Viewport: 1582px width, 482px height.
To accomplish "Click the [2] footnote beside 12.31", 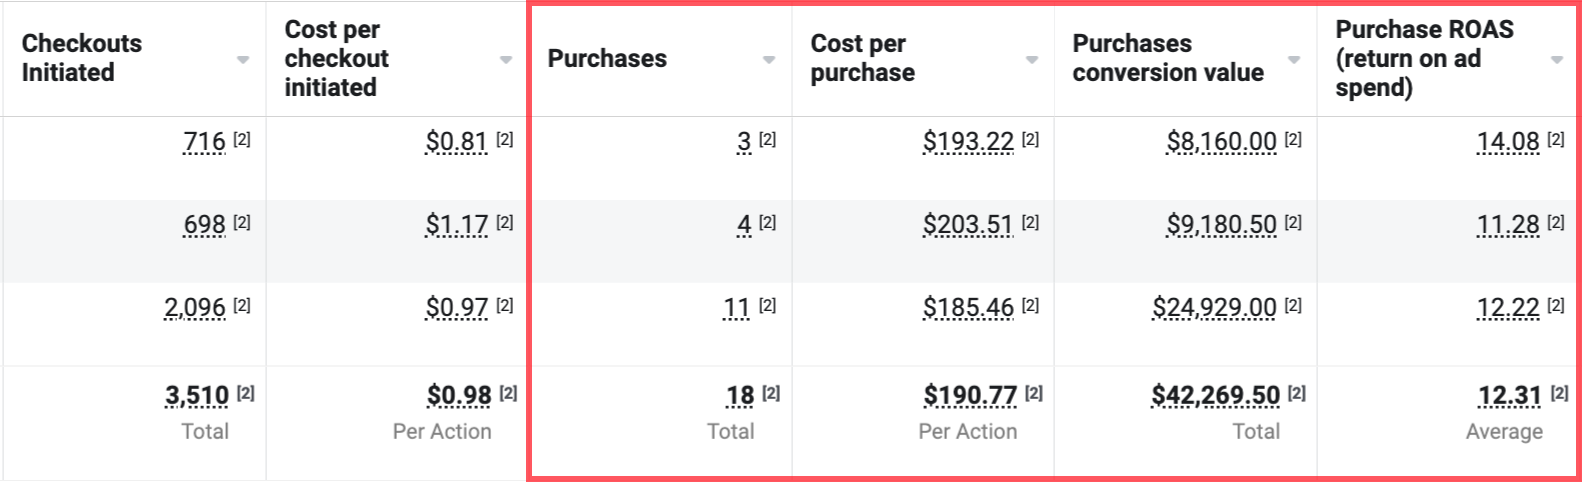I will [1559, 394].
